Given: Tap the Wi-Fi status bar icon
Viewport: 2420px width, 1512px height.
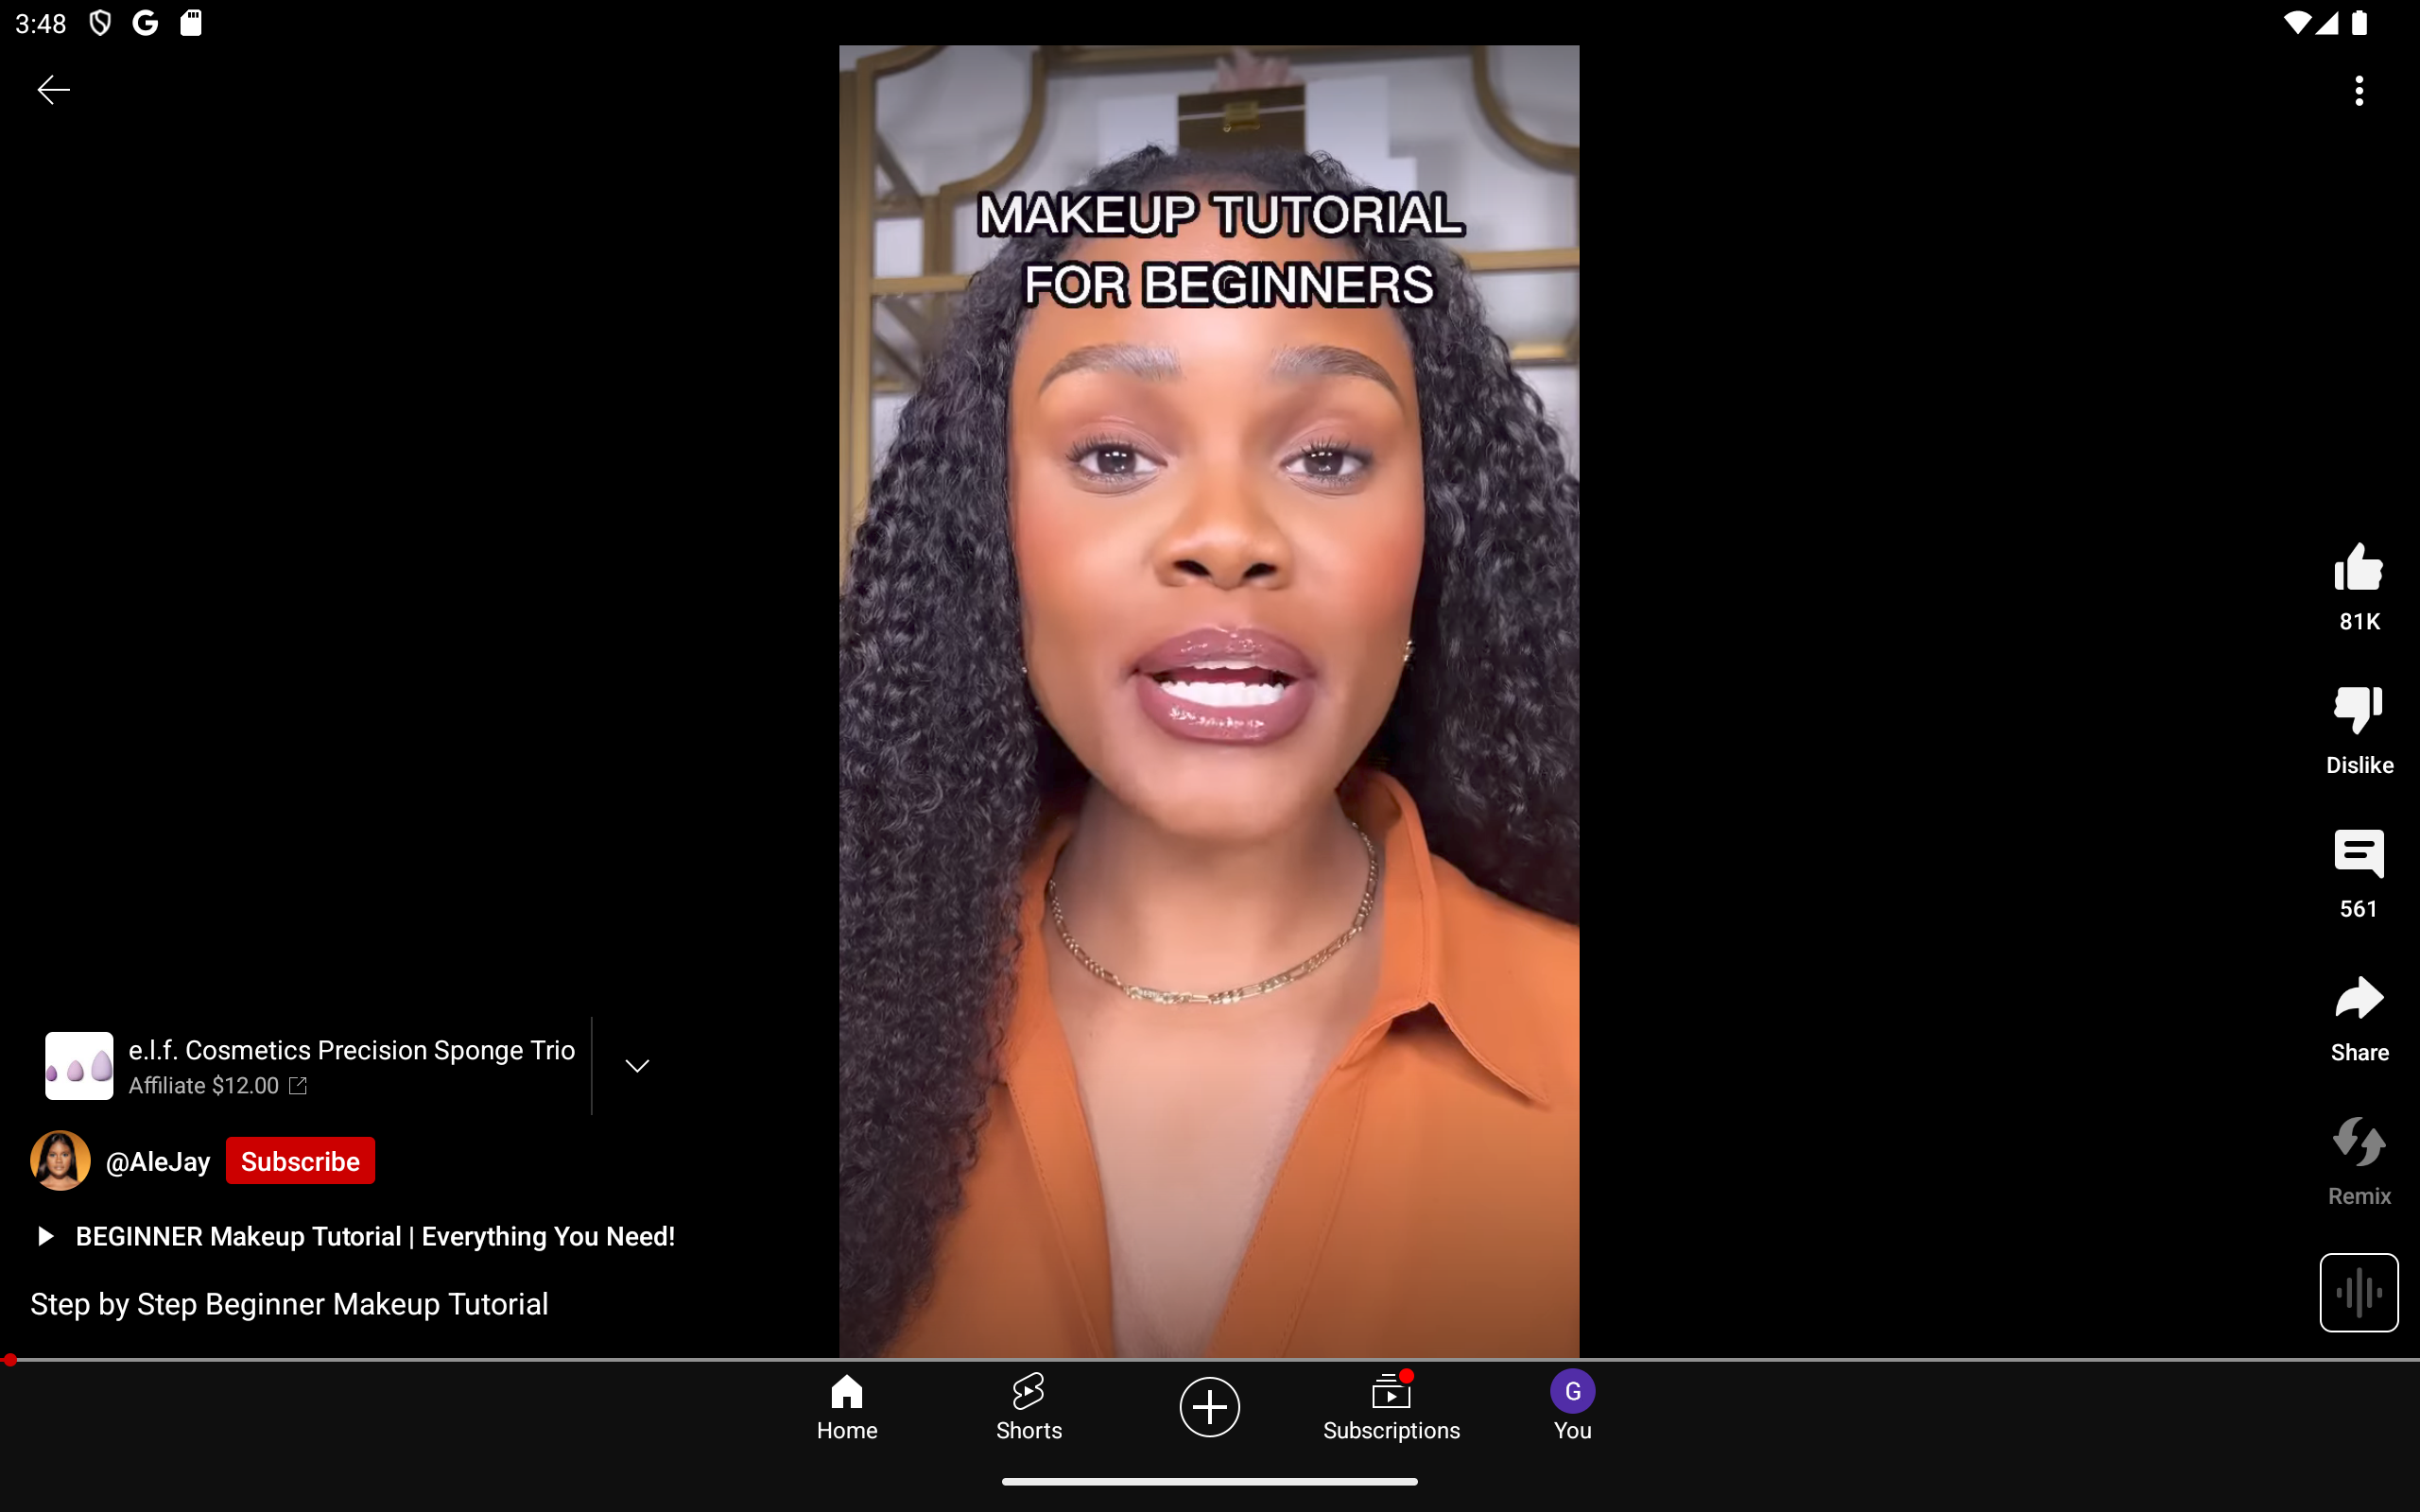Looking at the screenshot, I should 2297,23.
